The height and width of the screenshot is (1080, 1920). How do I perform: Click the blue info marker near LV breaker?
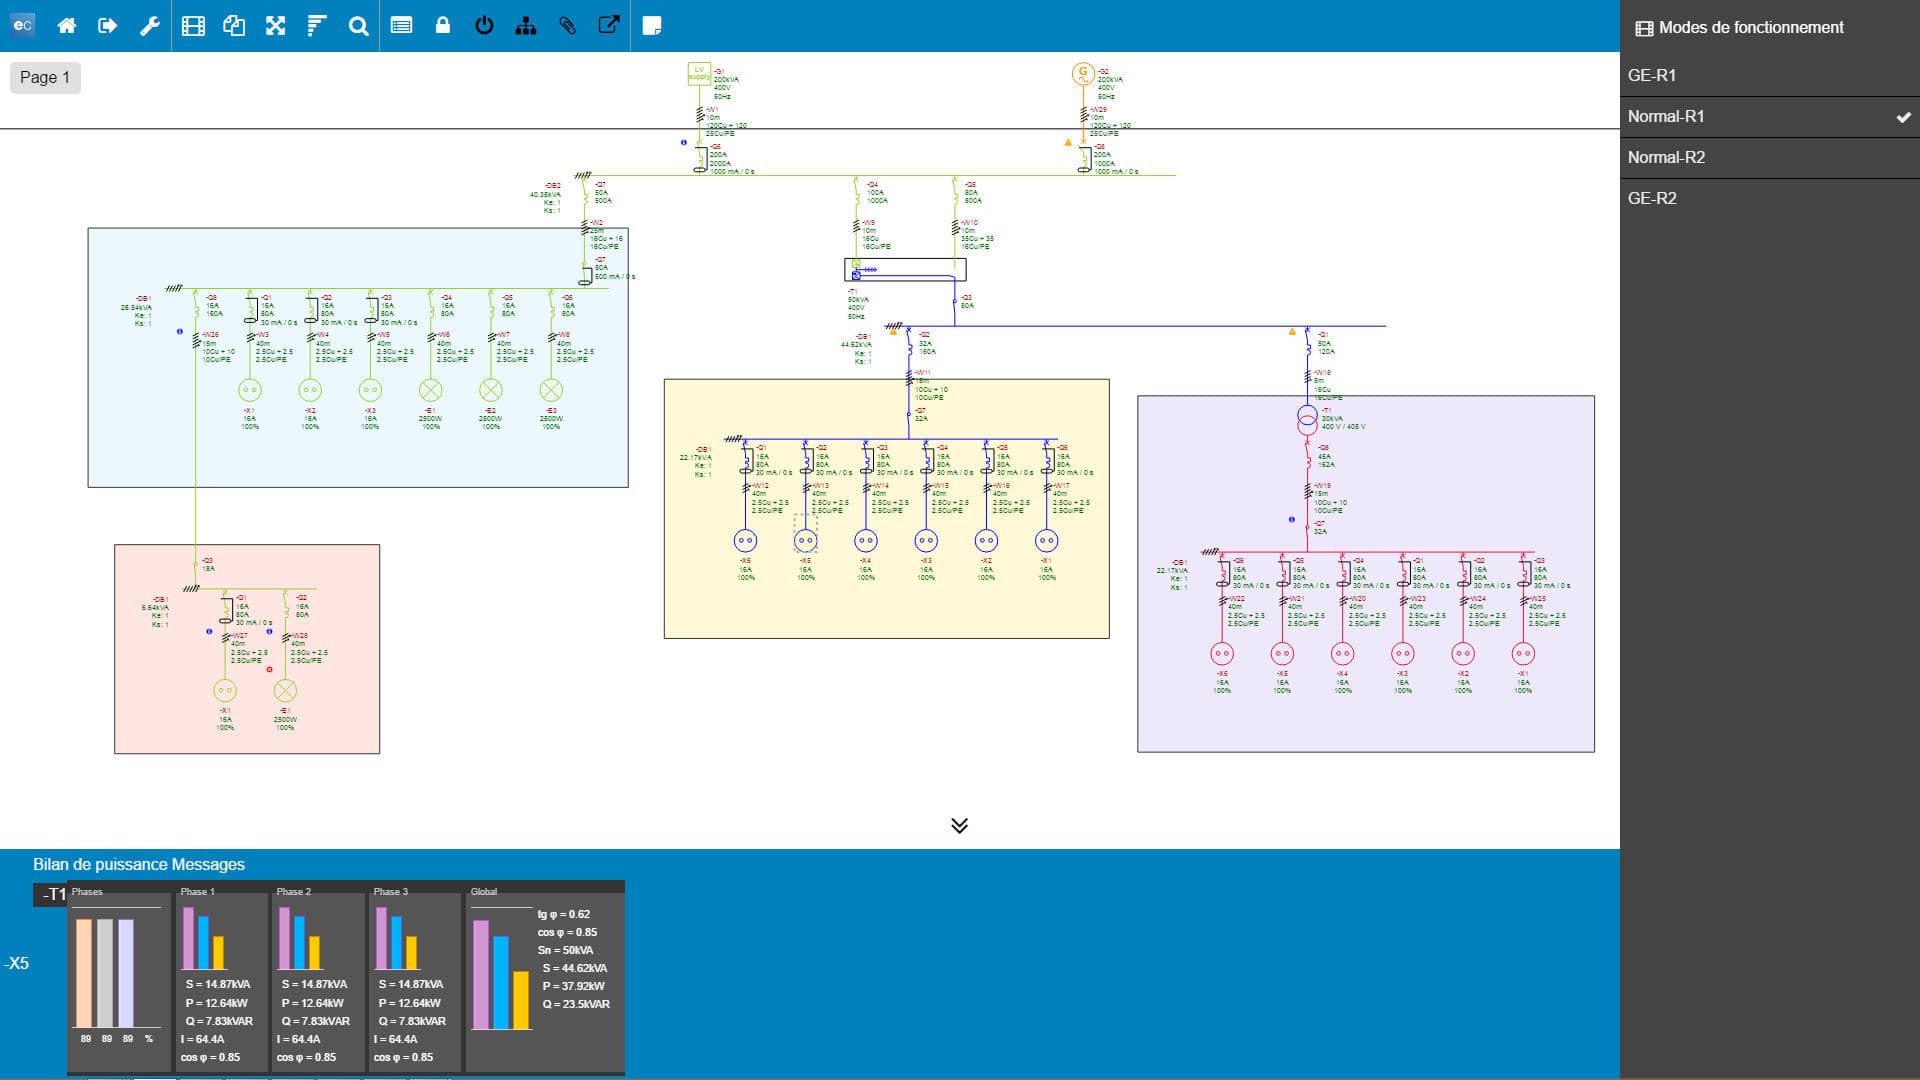tap(684, 143)
